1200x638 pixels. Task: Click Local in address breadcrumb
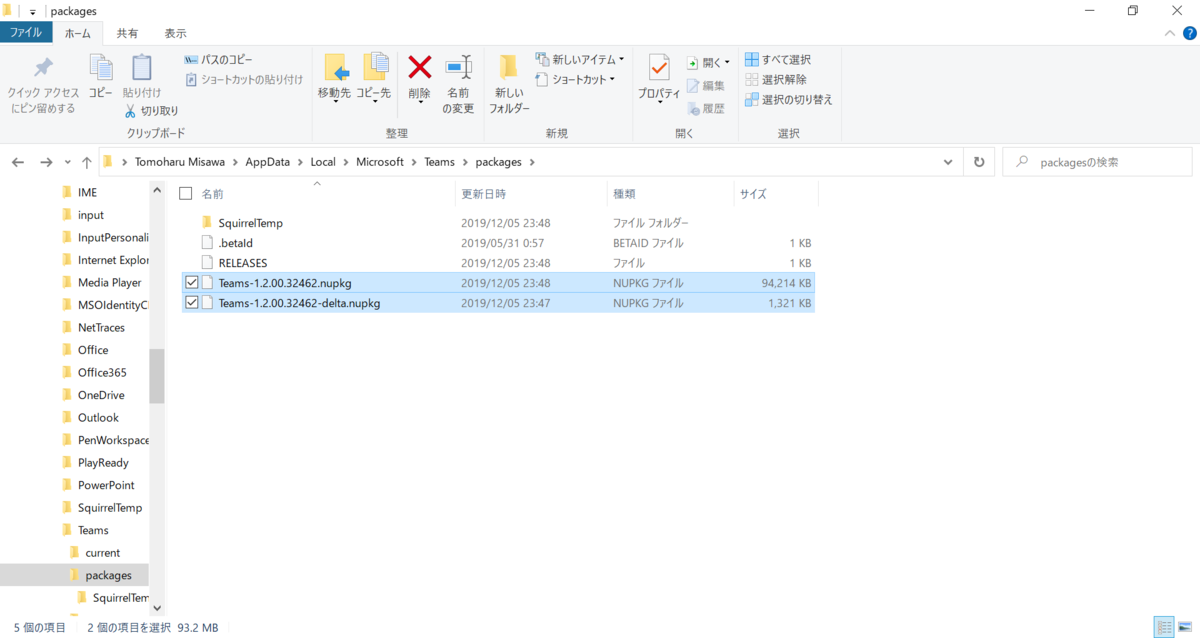pos(323,162)
